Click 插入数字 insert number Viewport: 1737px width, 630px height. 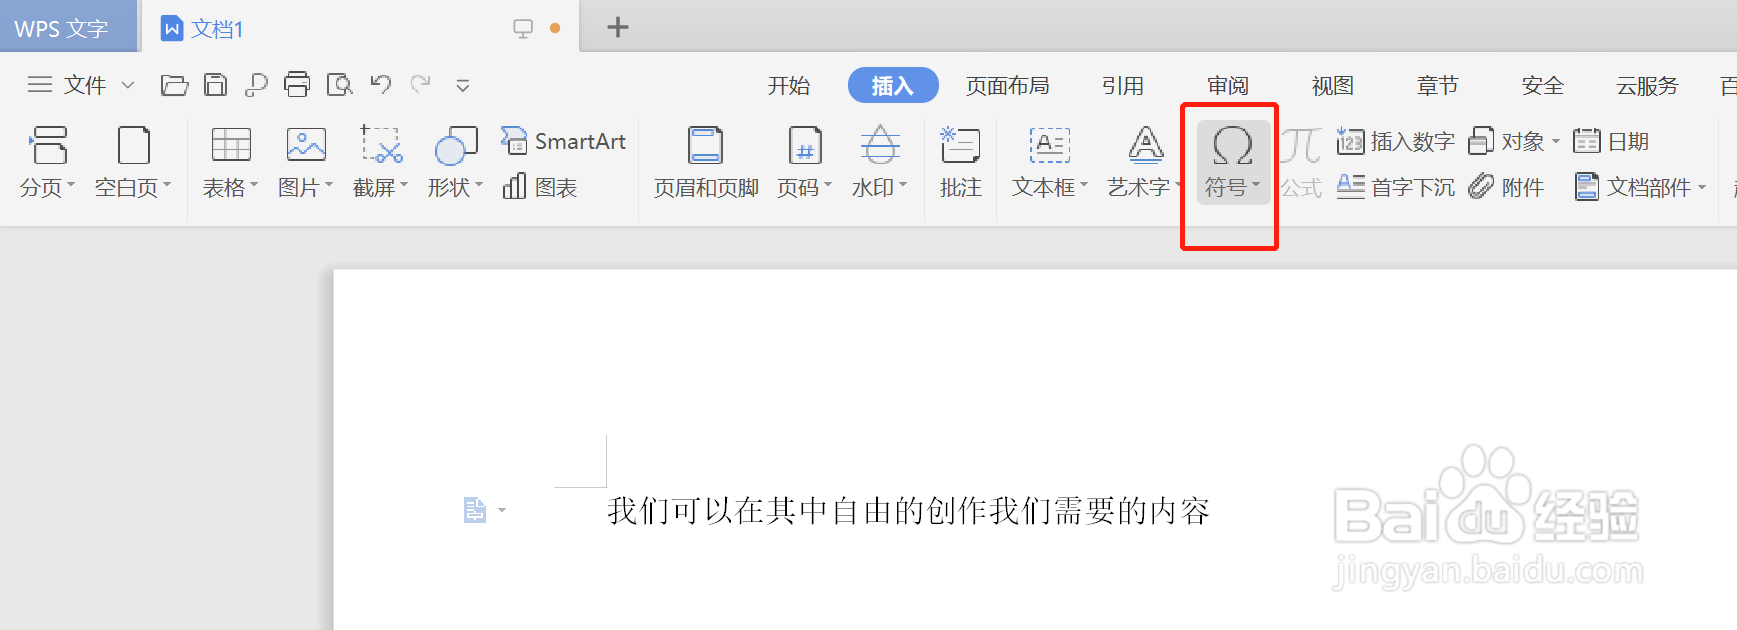click(x=1396, y=141)
